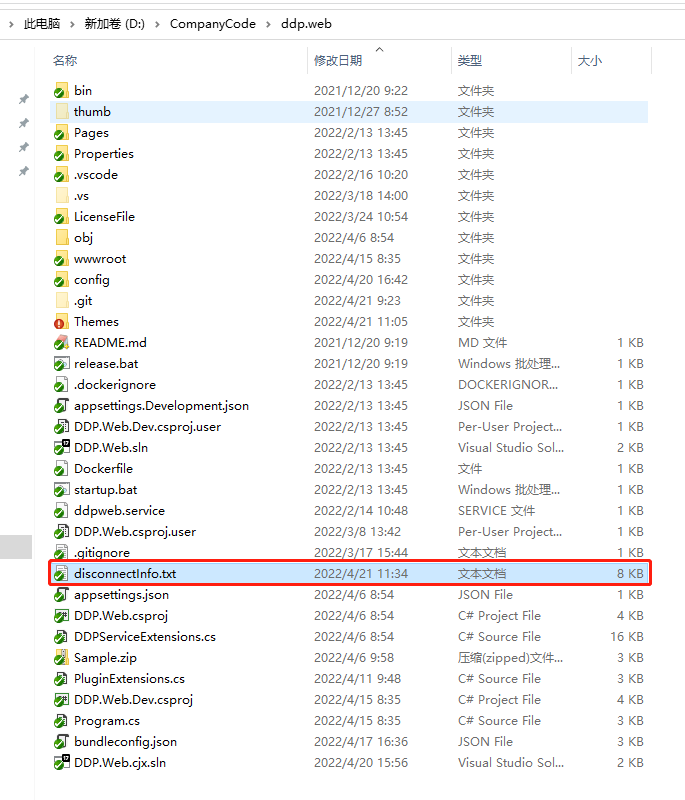This screenshot has height=800, width=685.
Task: Select the wwwroot folder
Action: (100, 259)
